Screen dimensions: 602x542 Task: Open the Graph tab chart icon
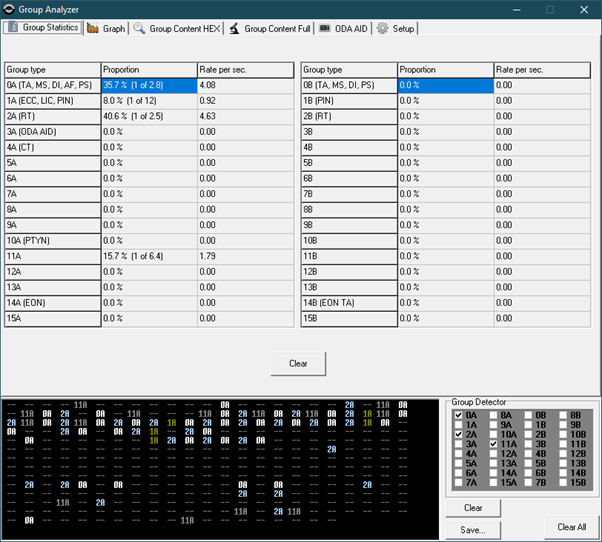tap(92, 29)
